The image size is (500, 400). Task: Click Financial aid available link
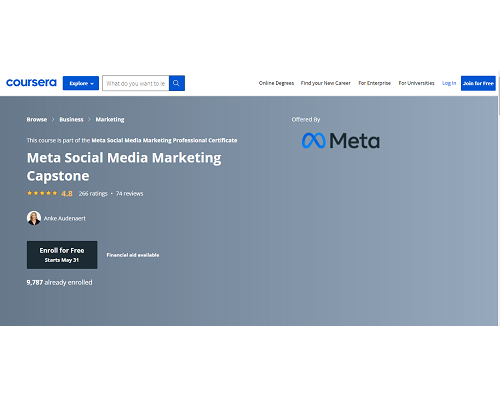coord(133,255)
